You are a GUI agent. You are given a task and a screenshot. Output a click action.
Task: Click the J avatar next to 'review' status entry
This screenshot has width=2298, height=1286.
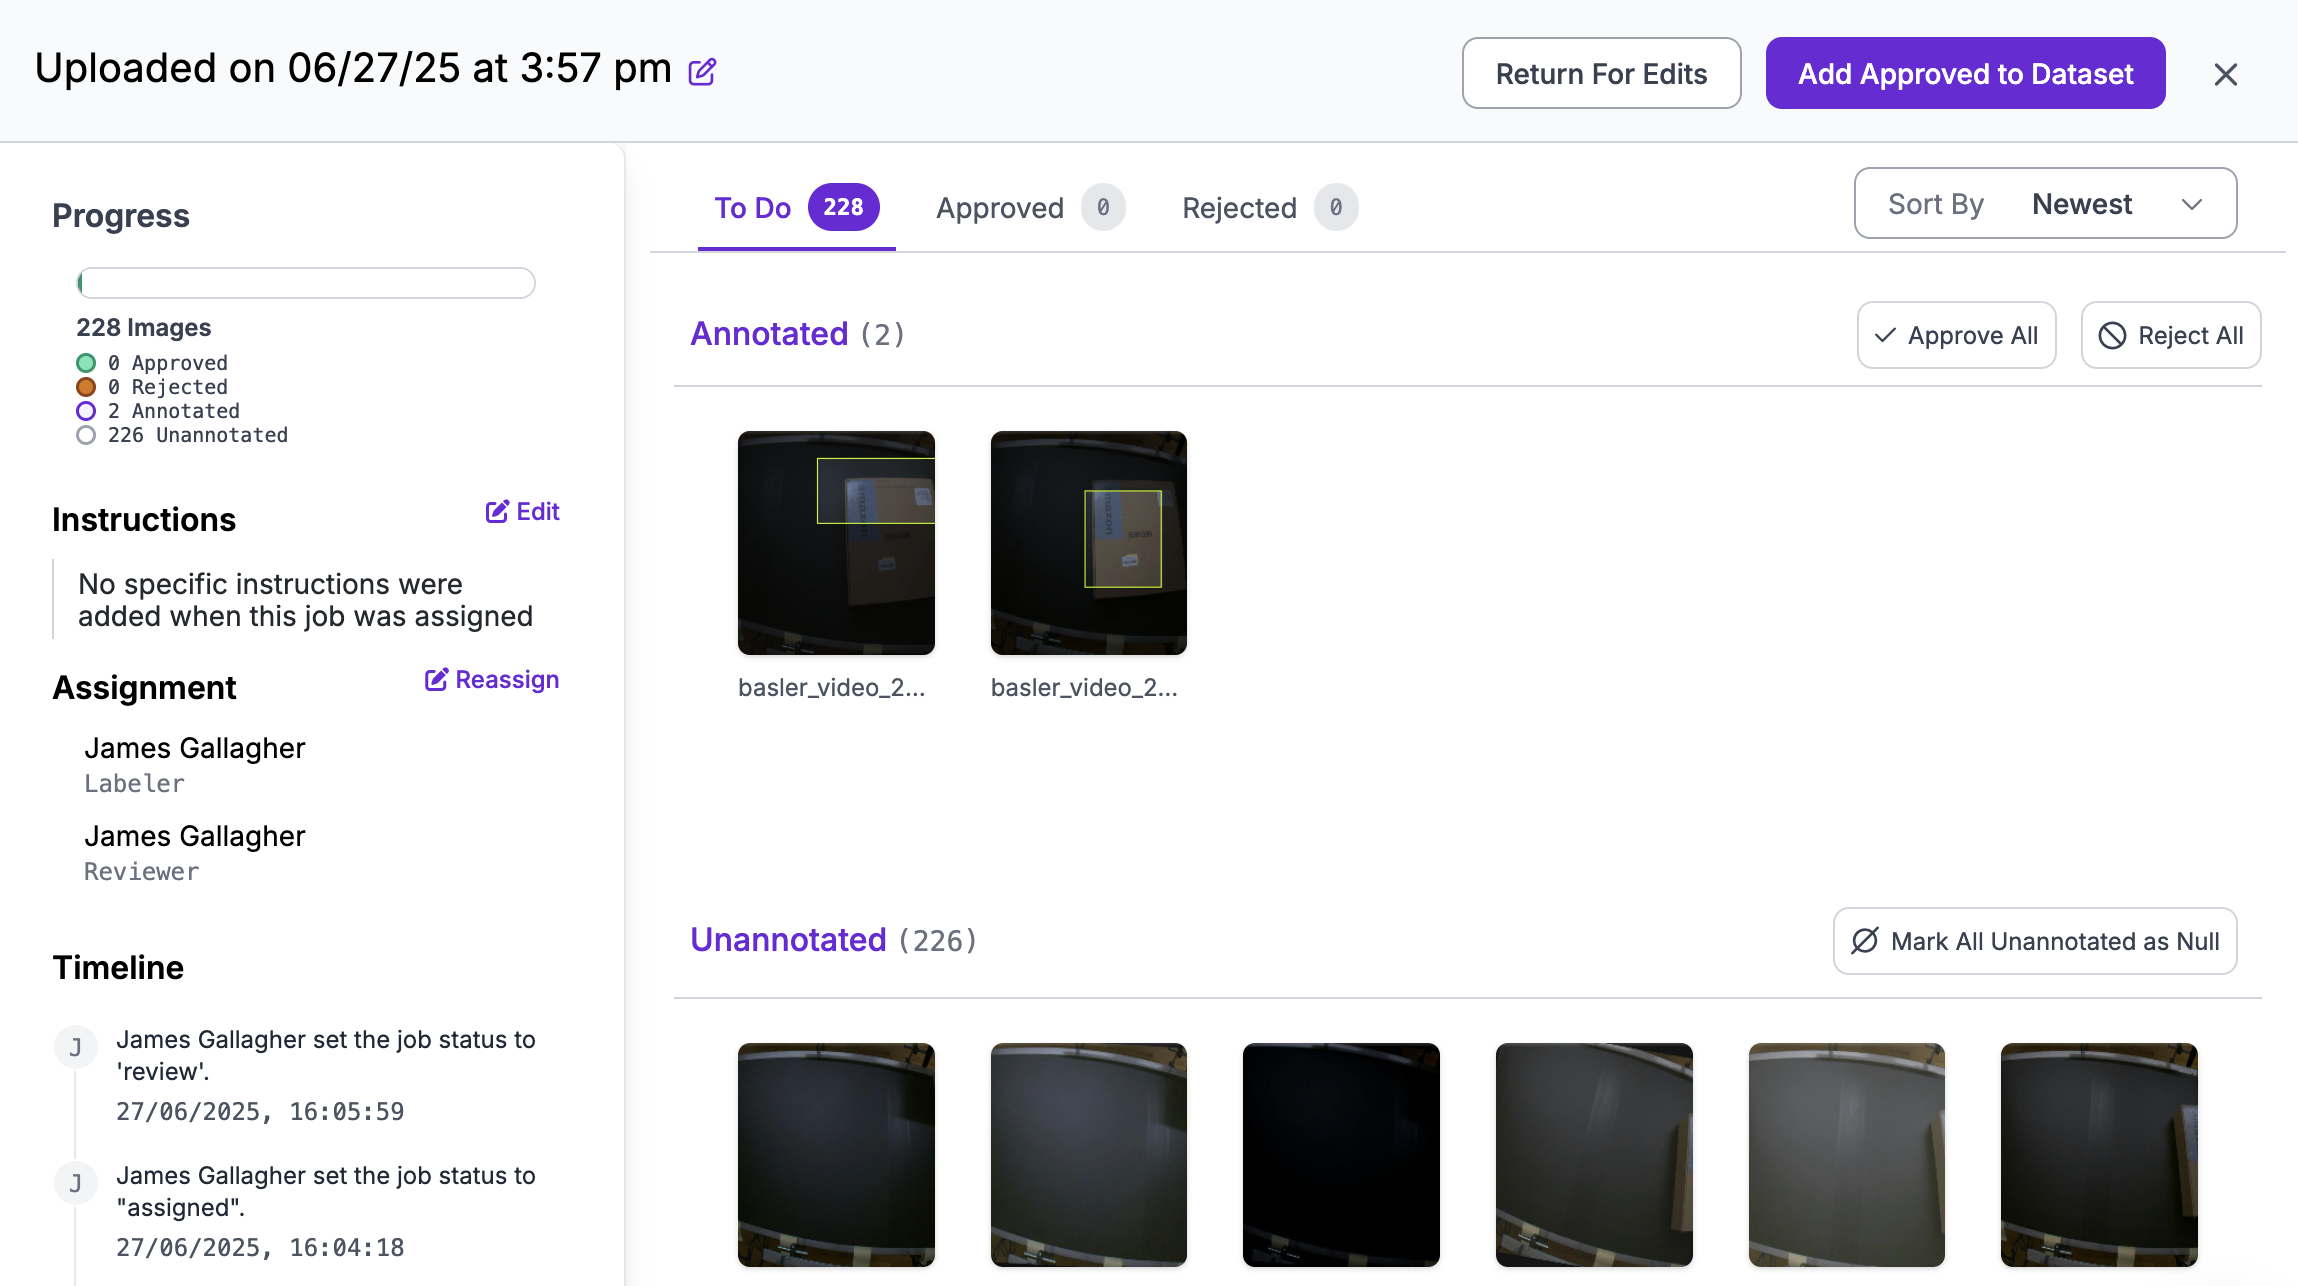tap(75, 1047)
